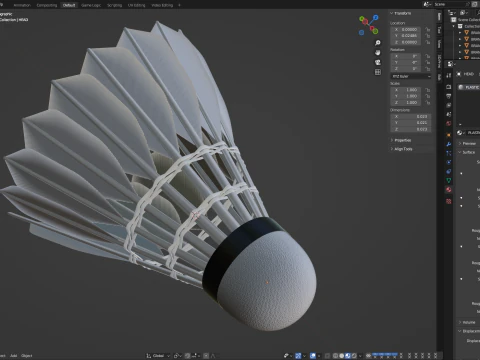480x360 pixels.
Task: Expand the material Preview panel
Action: 467,143
